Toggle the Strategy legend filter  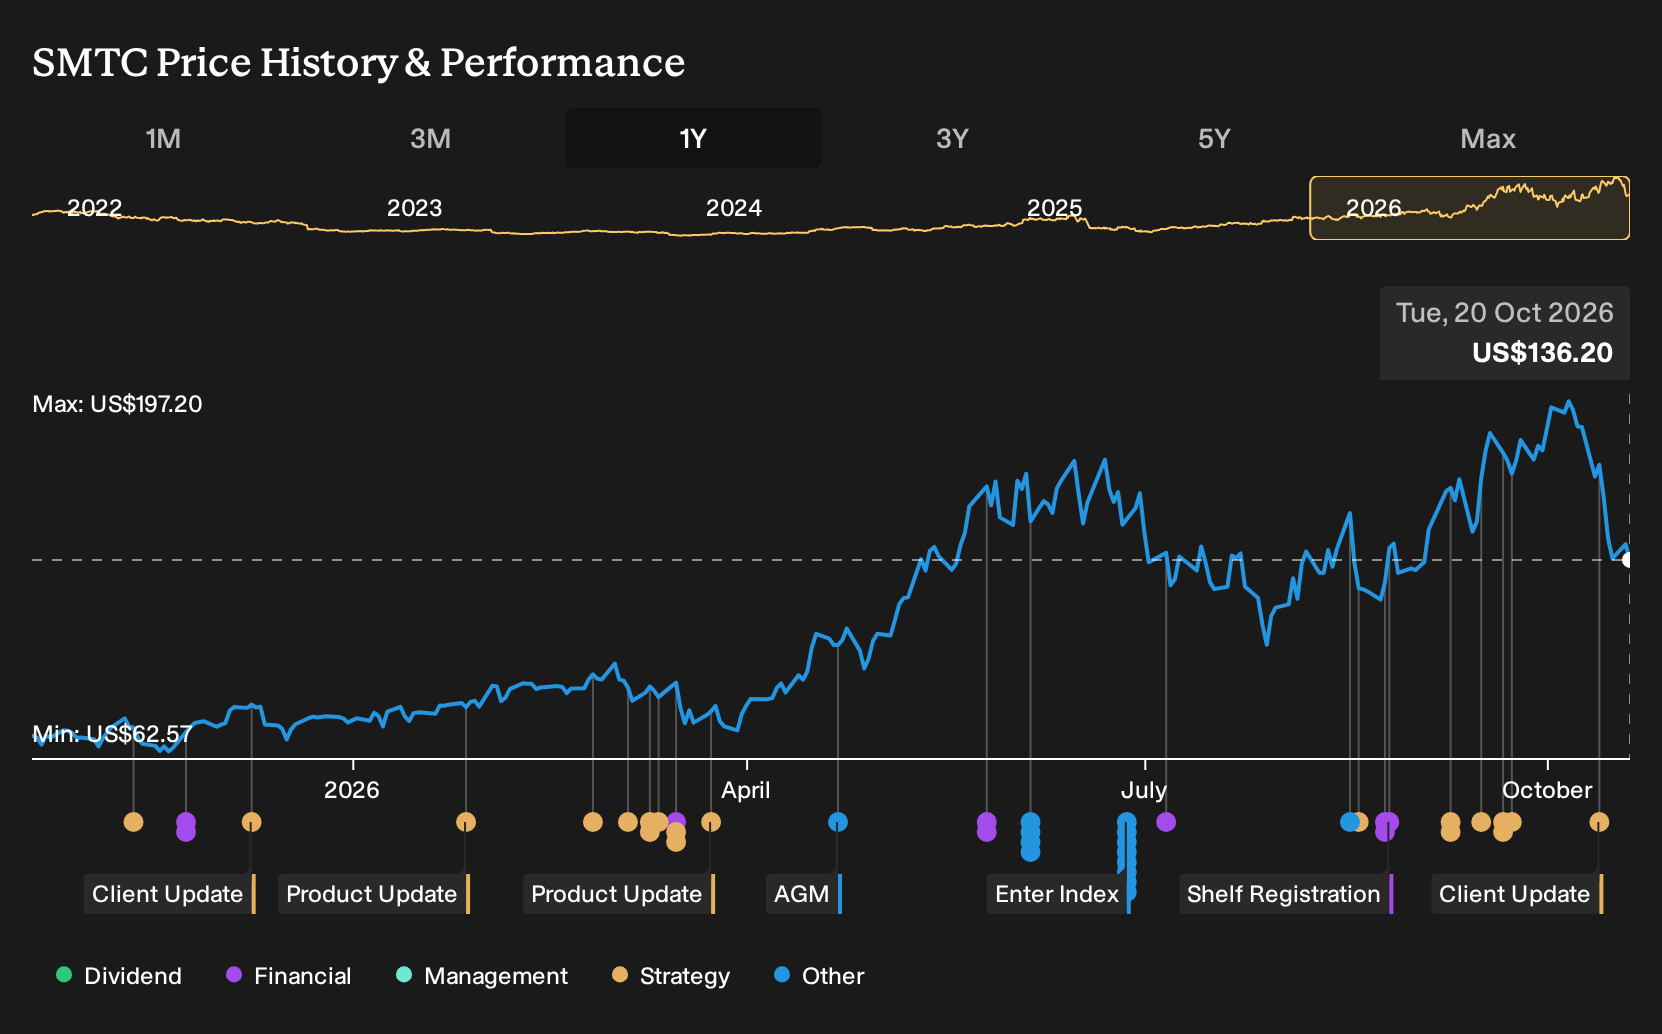coord(671,976)
